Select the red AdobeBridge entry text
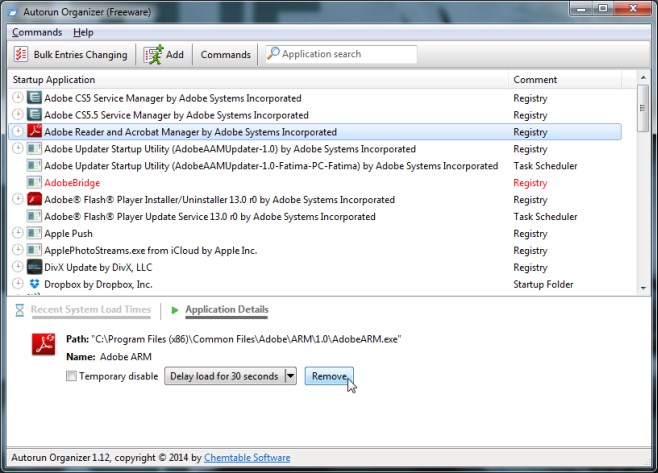The width and height of the screenshot is (658, 473). [72, 183]
